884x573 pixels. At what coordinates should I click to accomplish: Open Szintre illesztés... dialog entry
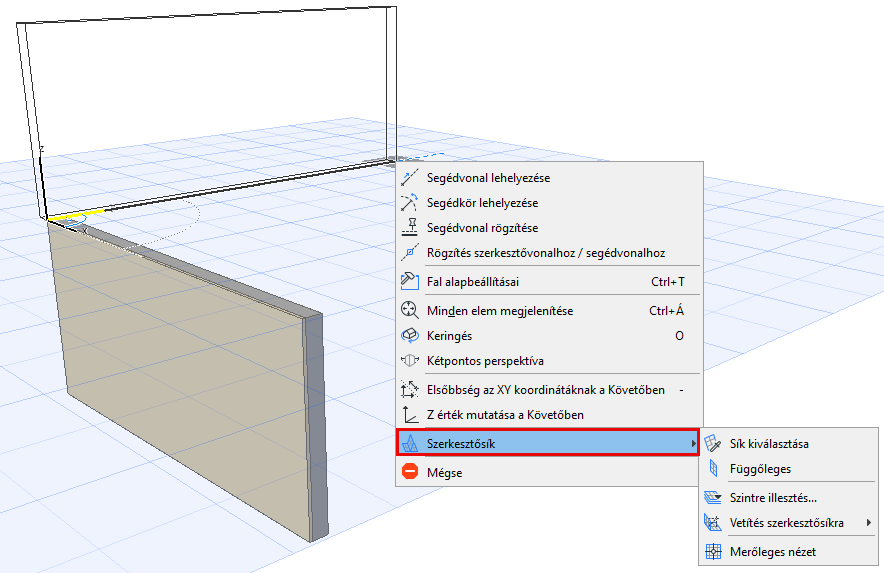click(789, 497)
